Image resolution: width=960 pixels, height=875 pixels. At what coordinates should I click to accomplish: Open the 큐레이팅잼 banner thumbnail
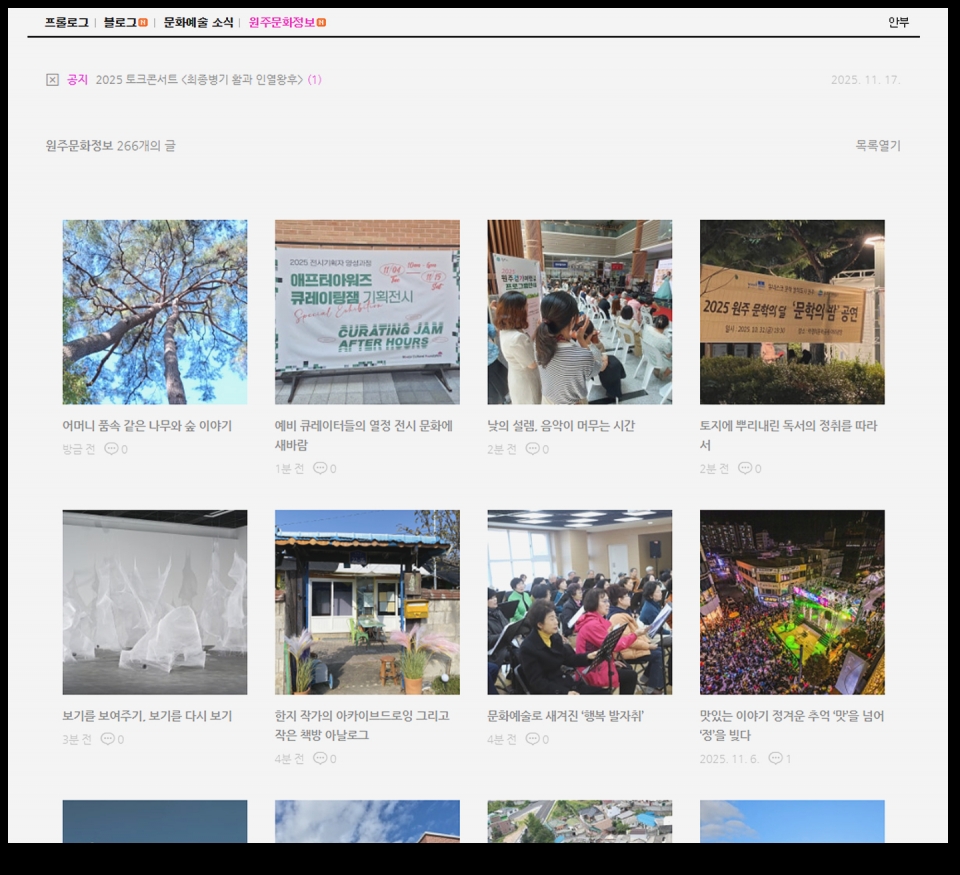point(367,312)
